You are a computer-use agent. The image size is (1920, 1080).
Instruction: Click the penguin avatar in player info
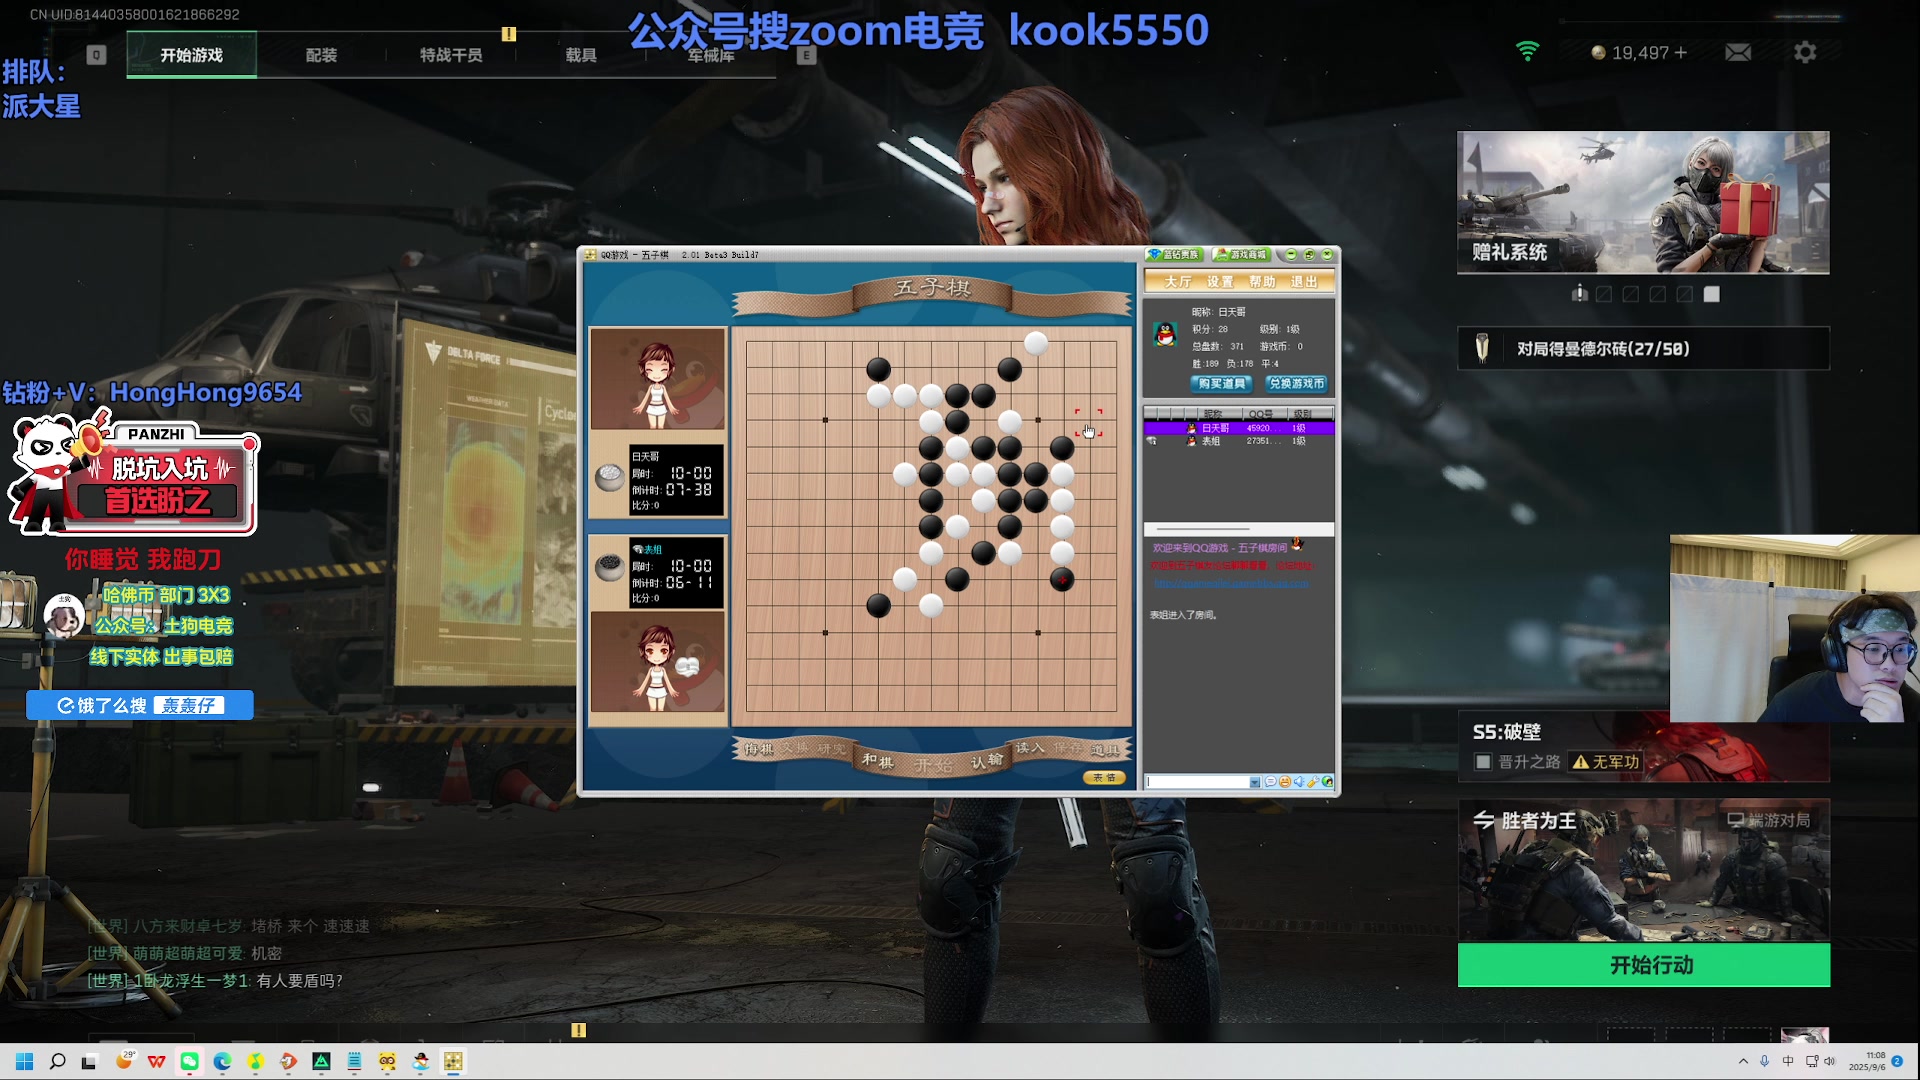click(x=1165, y=334)
